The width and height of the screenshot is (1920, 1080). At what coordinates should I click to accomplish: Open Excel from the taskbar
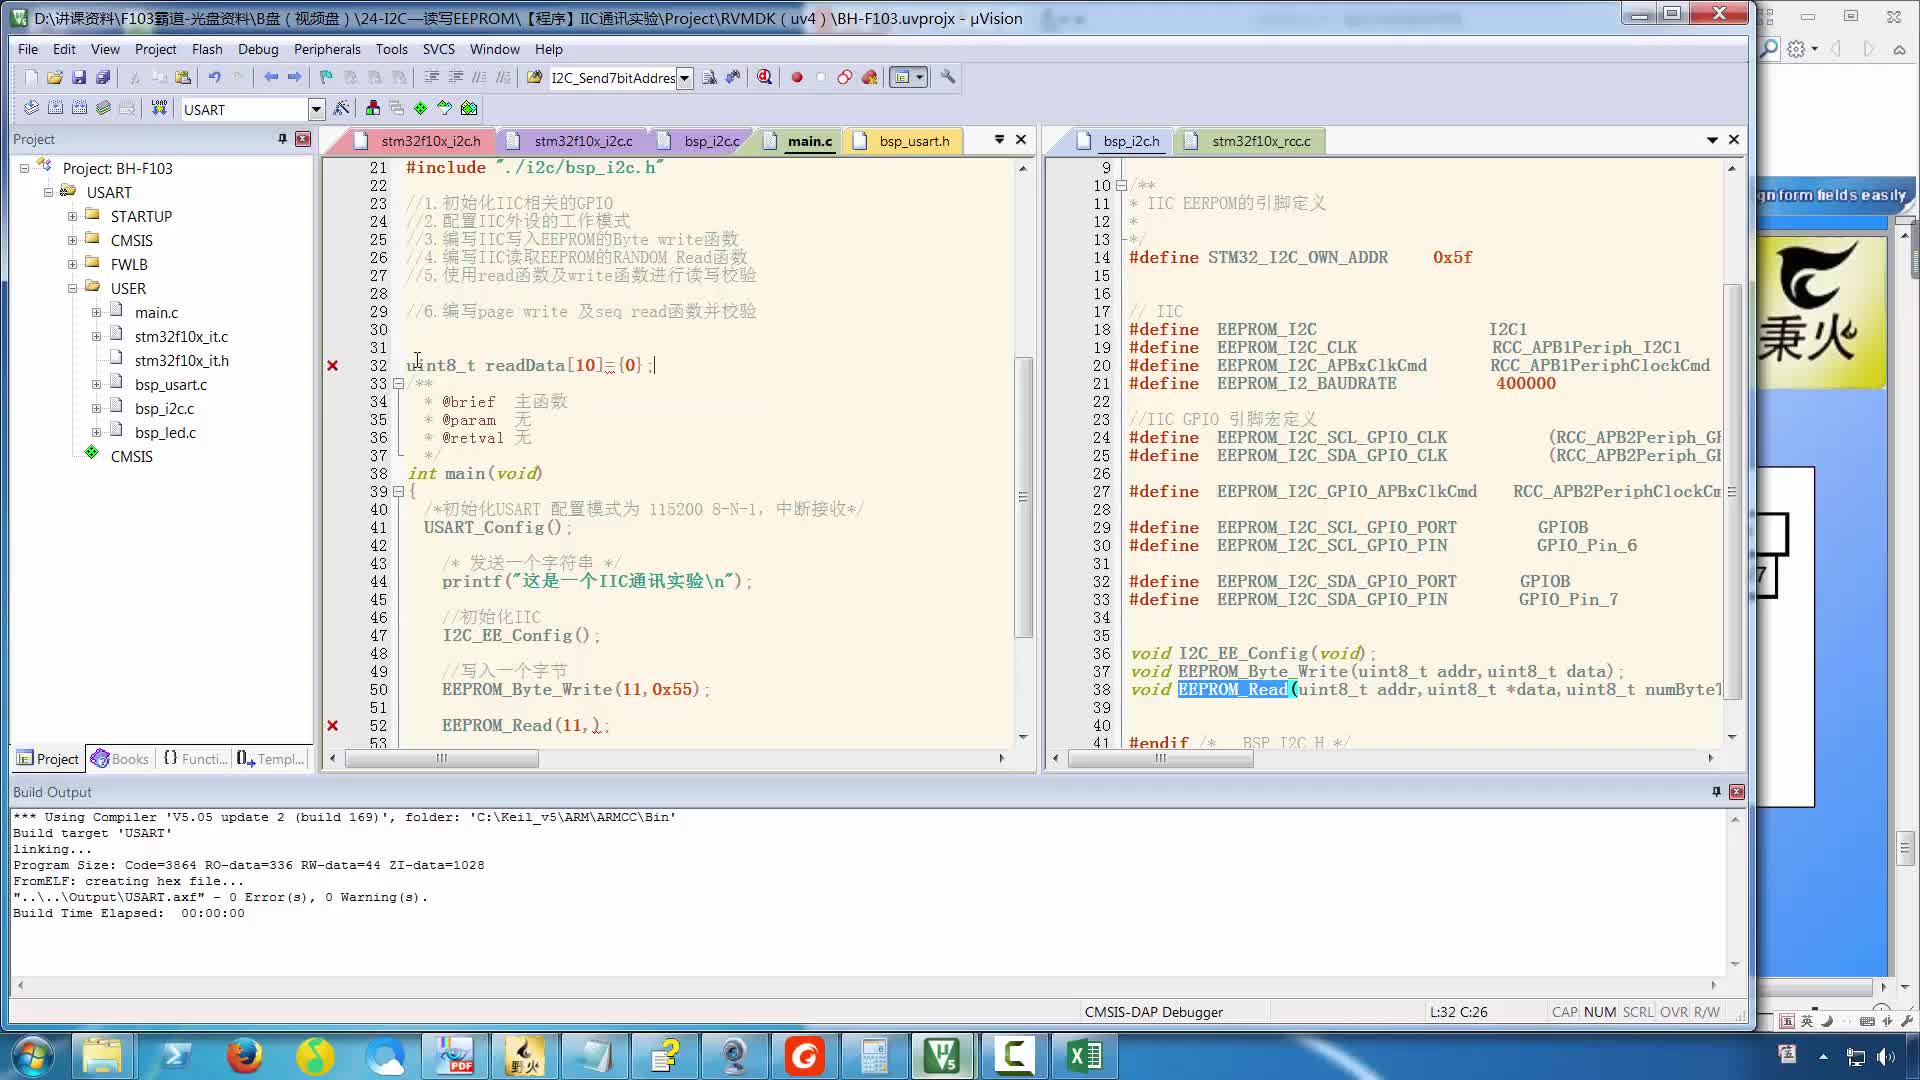[1084, 1056]
